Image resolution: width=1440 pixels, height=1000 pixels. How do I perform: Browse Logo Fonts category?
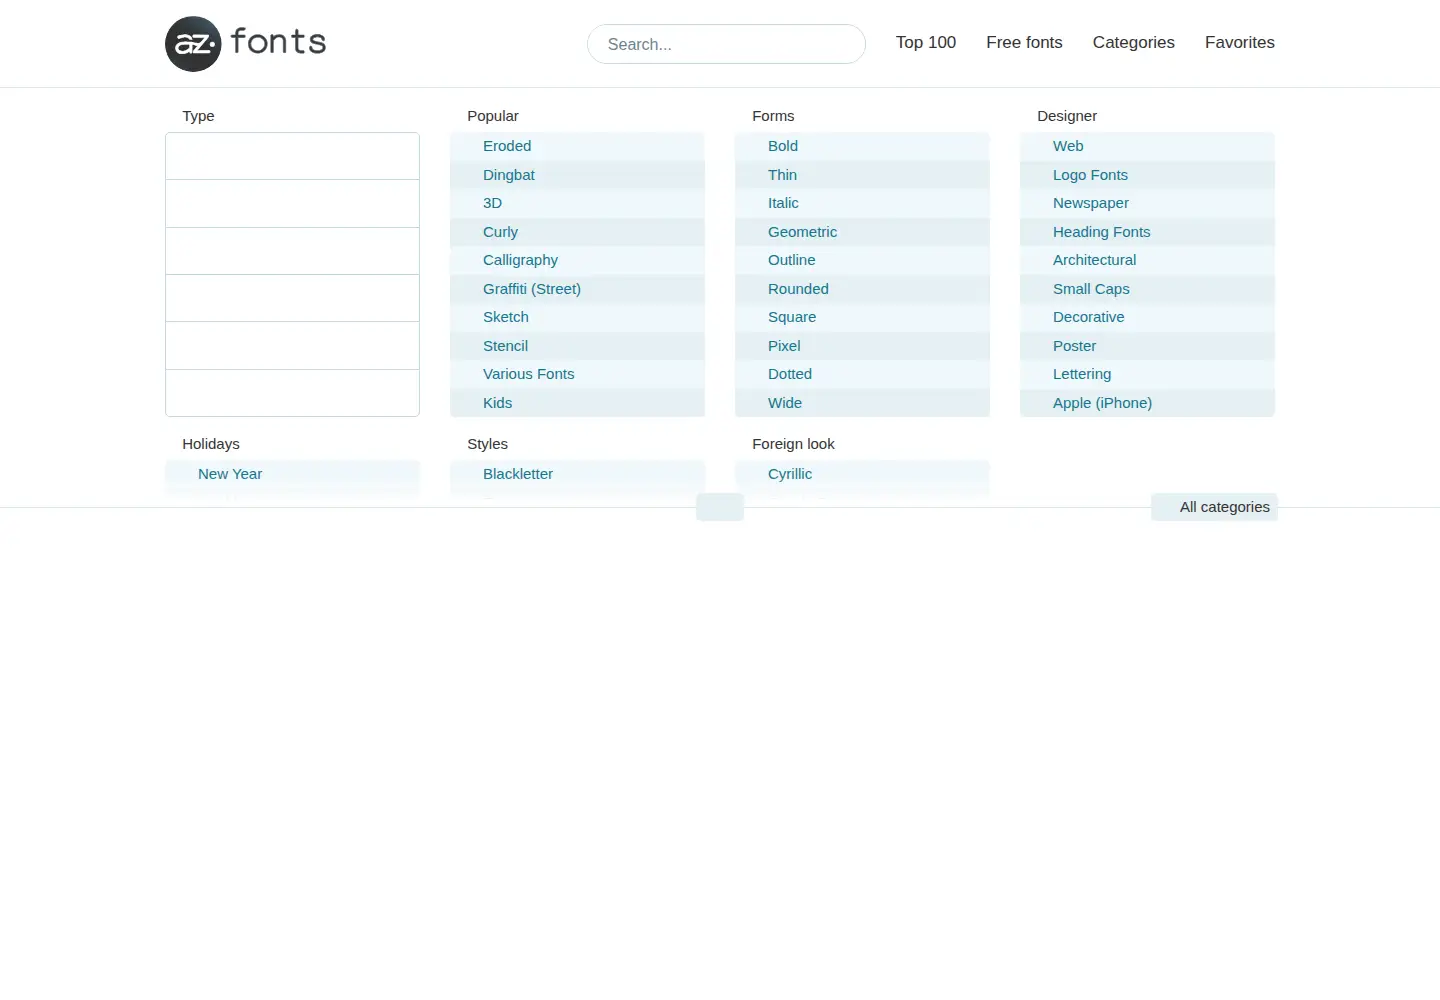[1147, 175]
